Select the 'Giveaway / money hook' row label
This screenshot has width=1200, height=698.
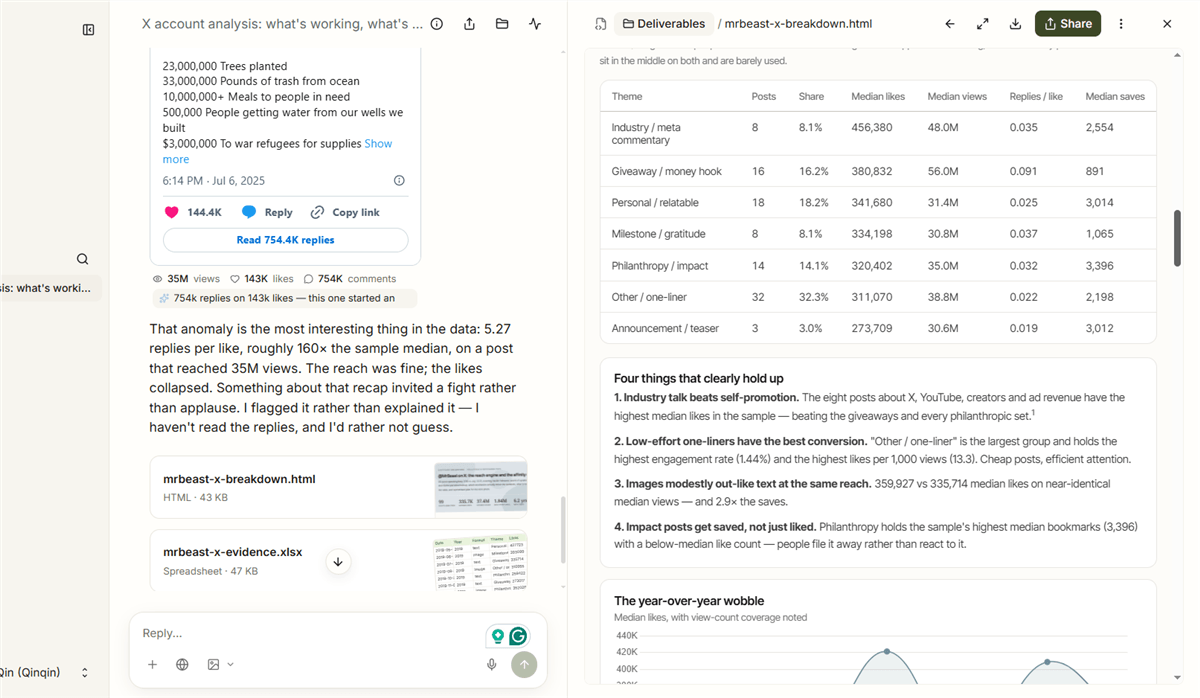(667, 172)
